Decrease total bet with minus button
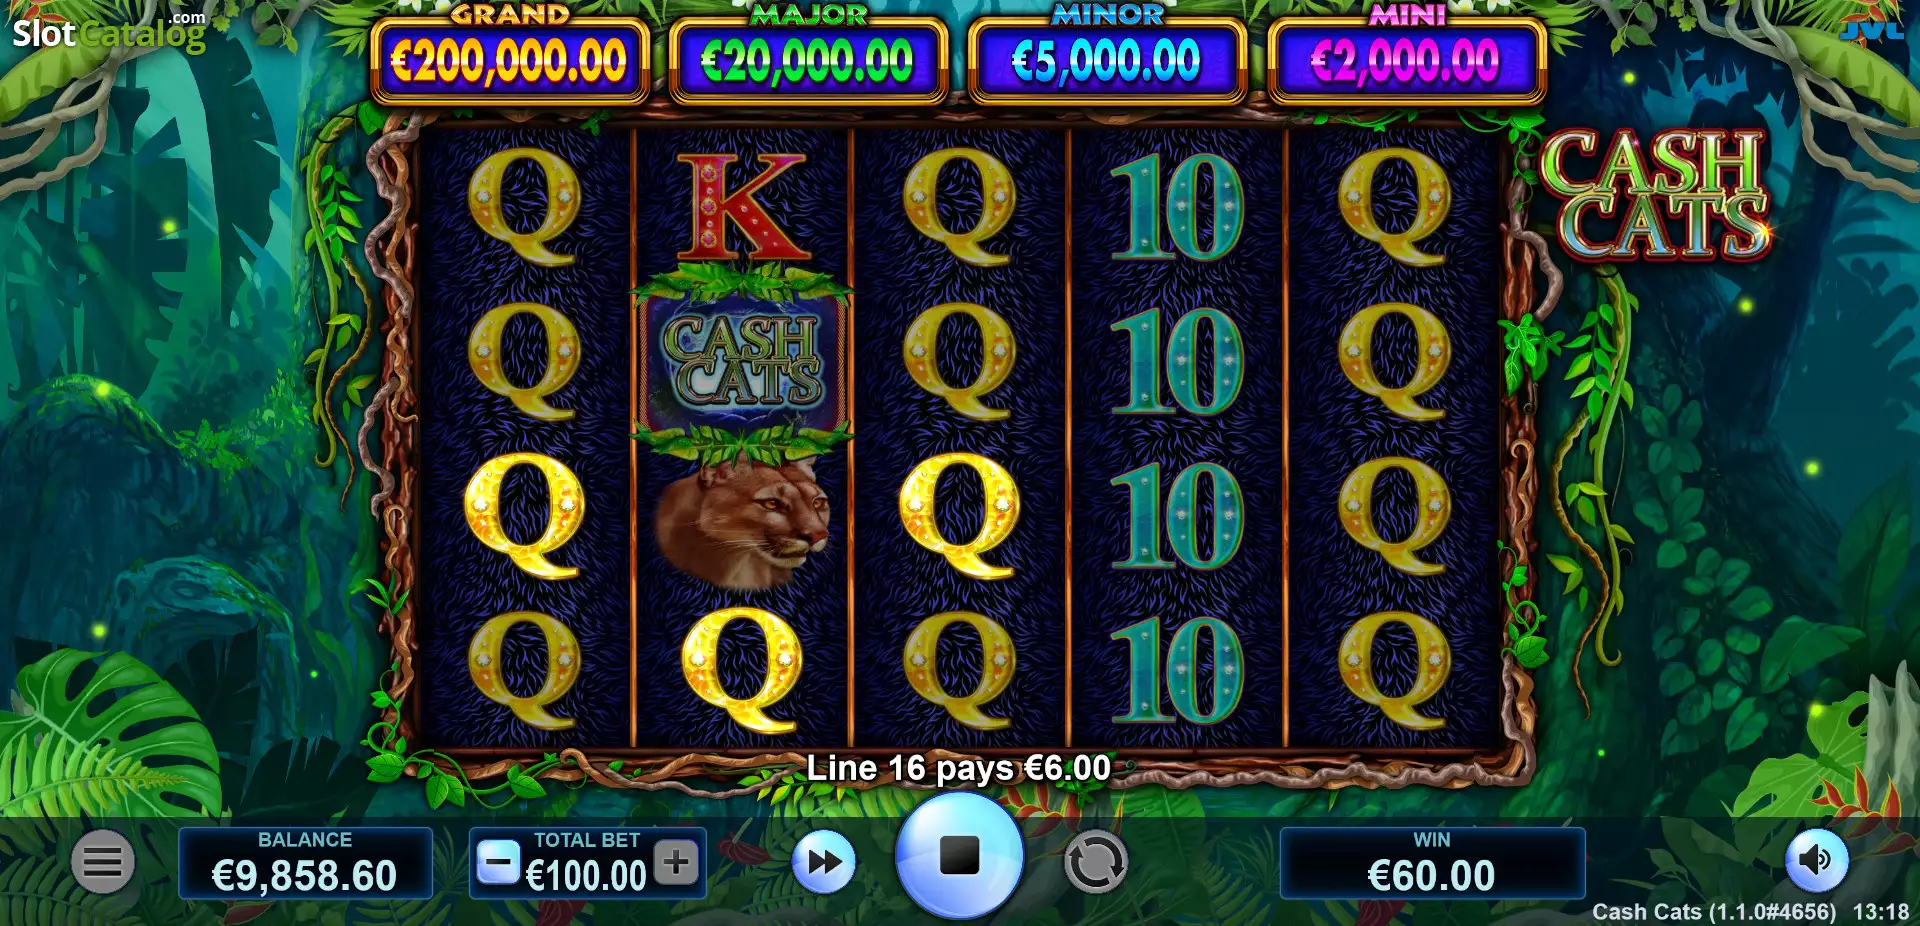 click(x=498, y=862)
